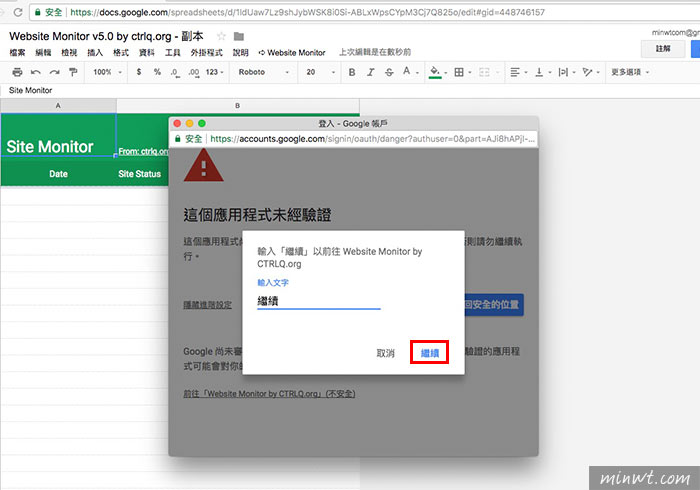Click the 註解 comments button
Screen dimensions: 700x490
point(663,48)
